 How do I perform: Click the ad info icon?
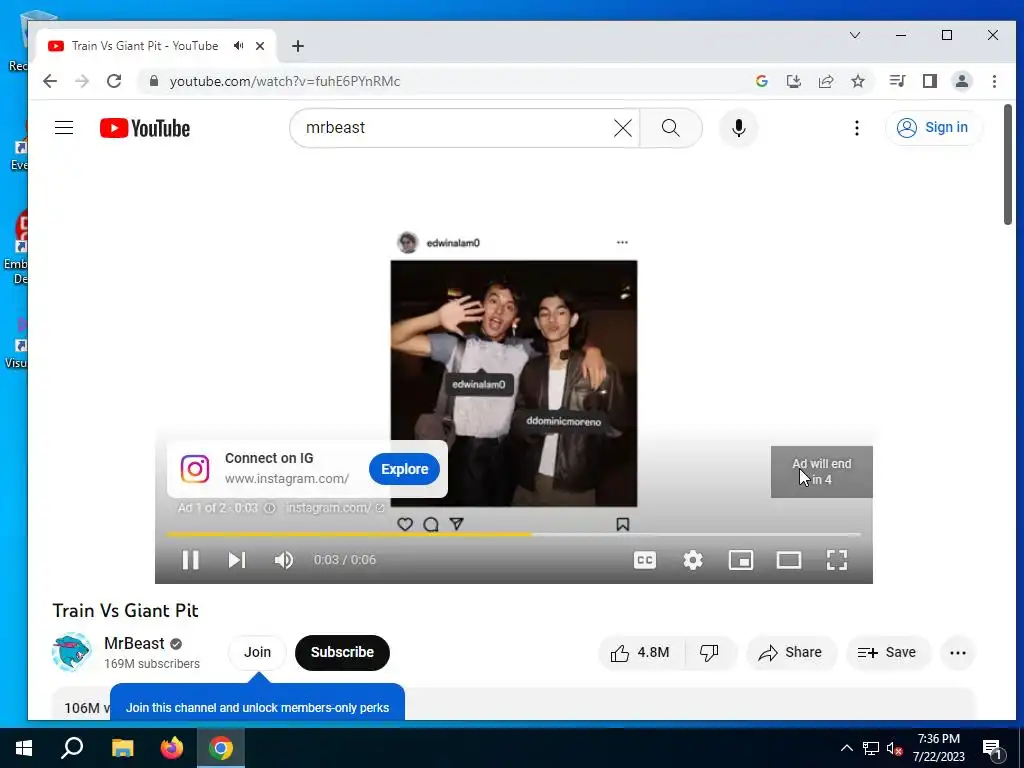269,507
